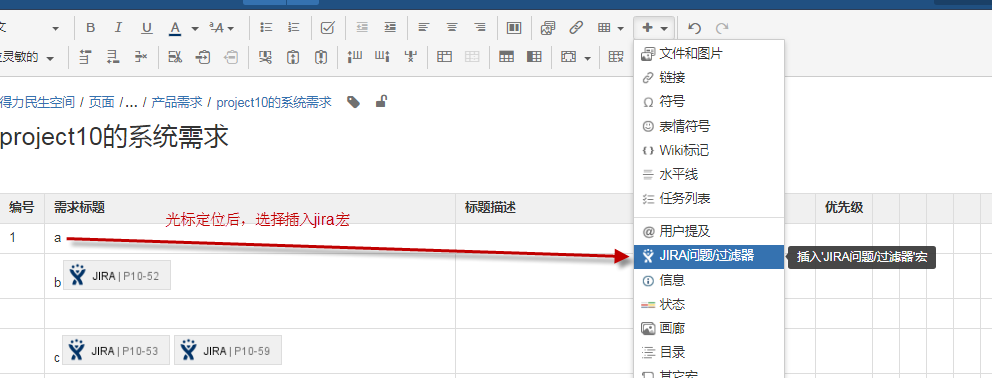Expand the breadcrumb ellipsis

coord(132,102)
